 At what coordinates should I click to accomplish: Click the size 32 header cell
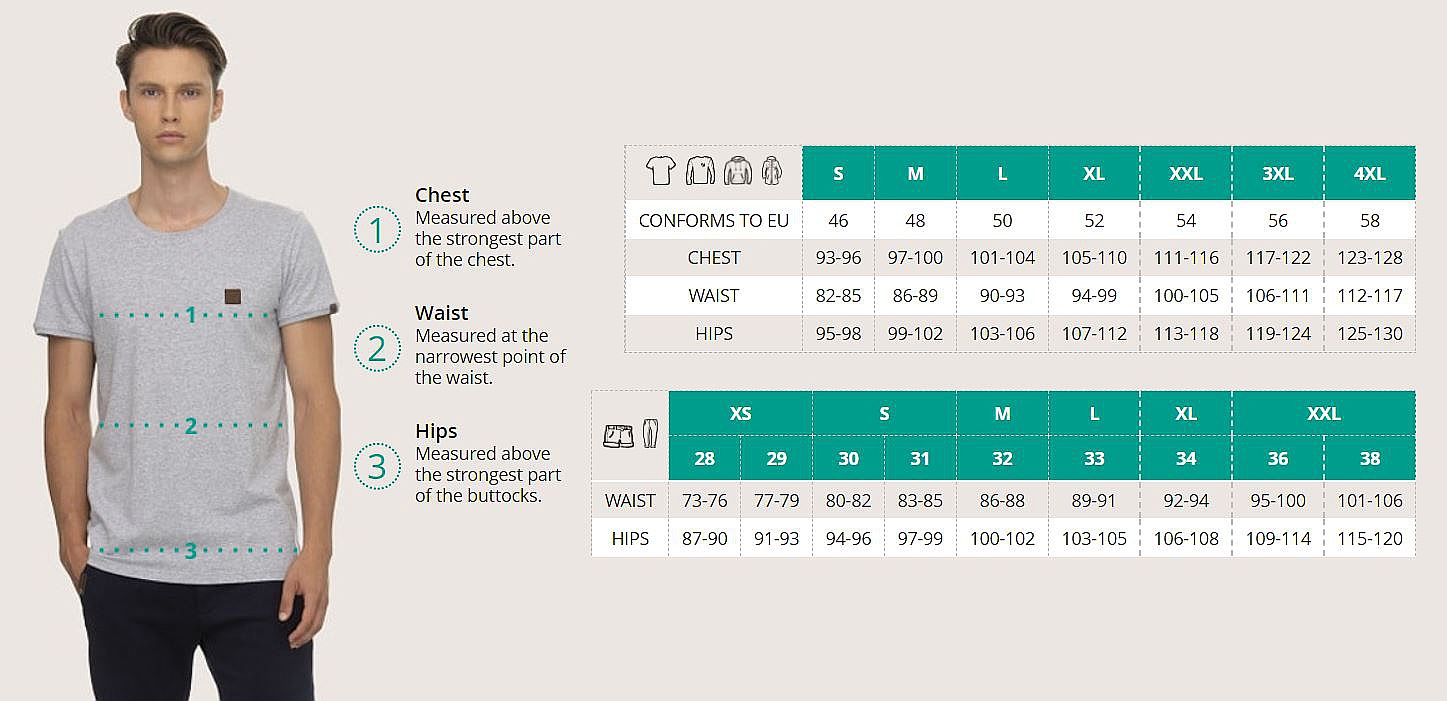coord(1002,459)
